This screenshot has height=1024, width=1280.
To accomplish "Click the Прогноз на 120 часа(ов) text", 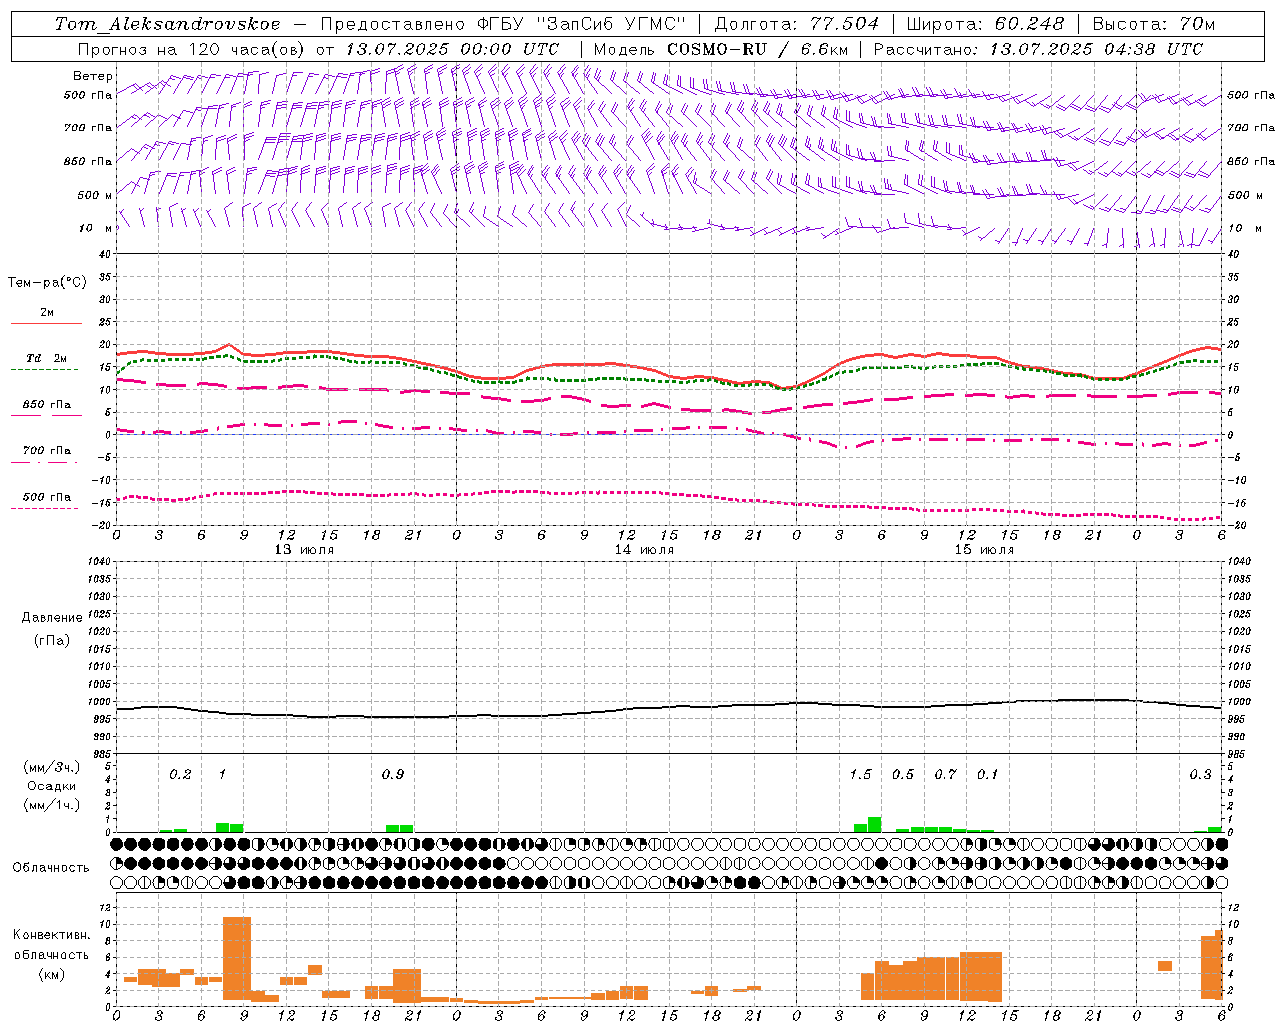I will pyautogui.click(x=192, y=49).
